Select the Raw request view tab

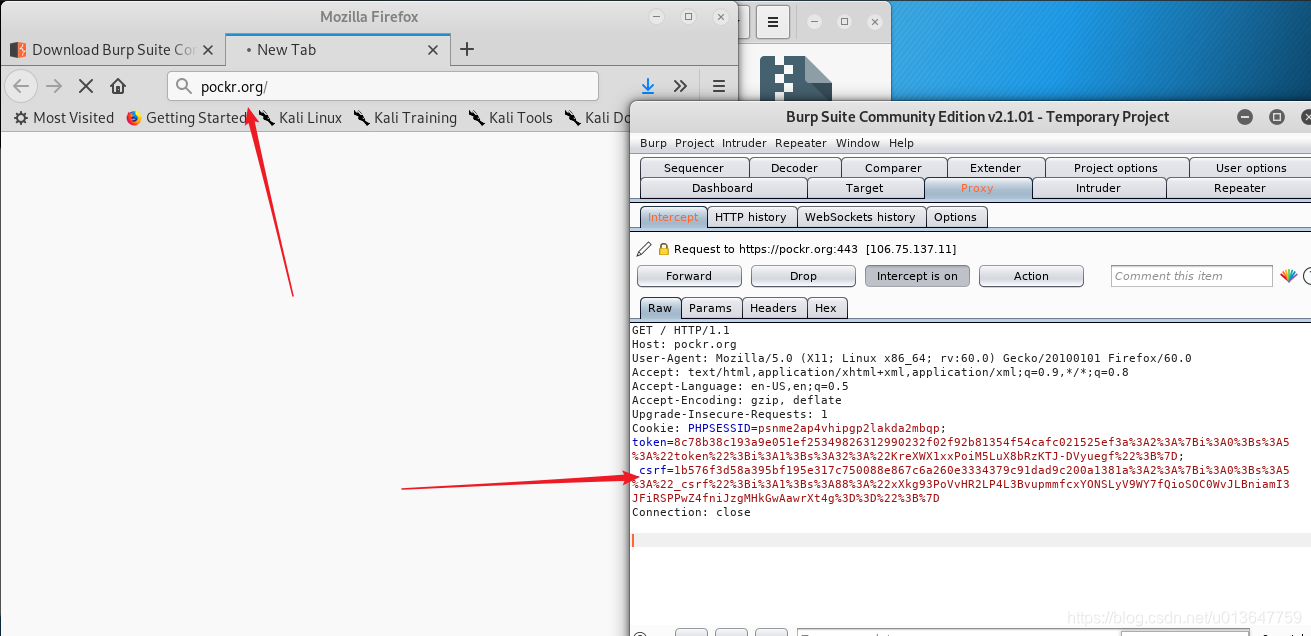click(660, 308)
